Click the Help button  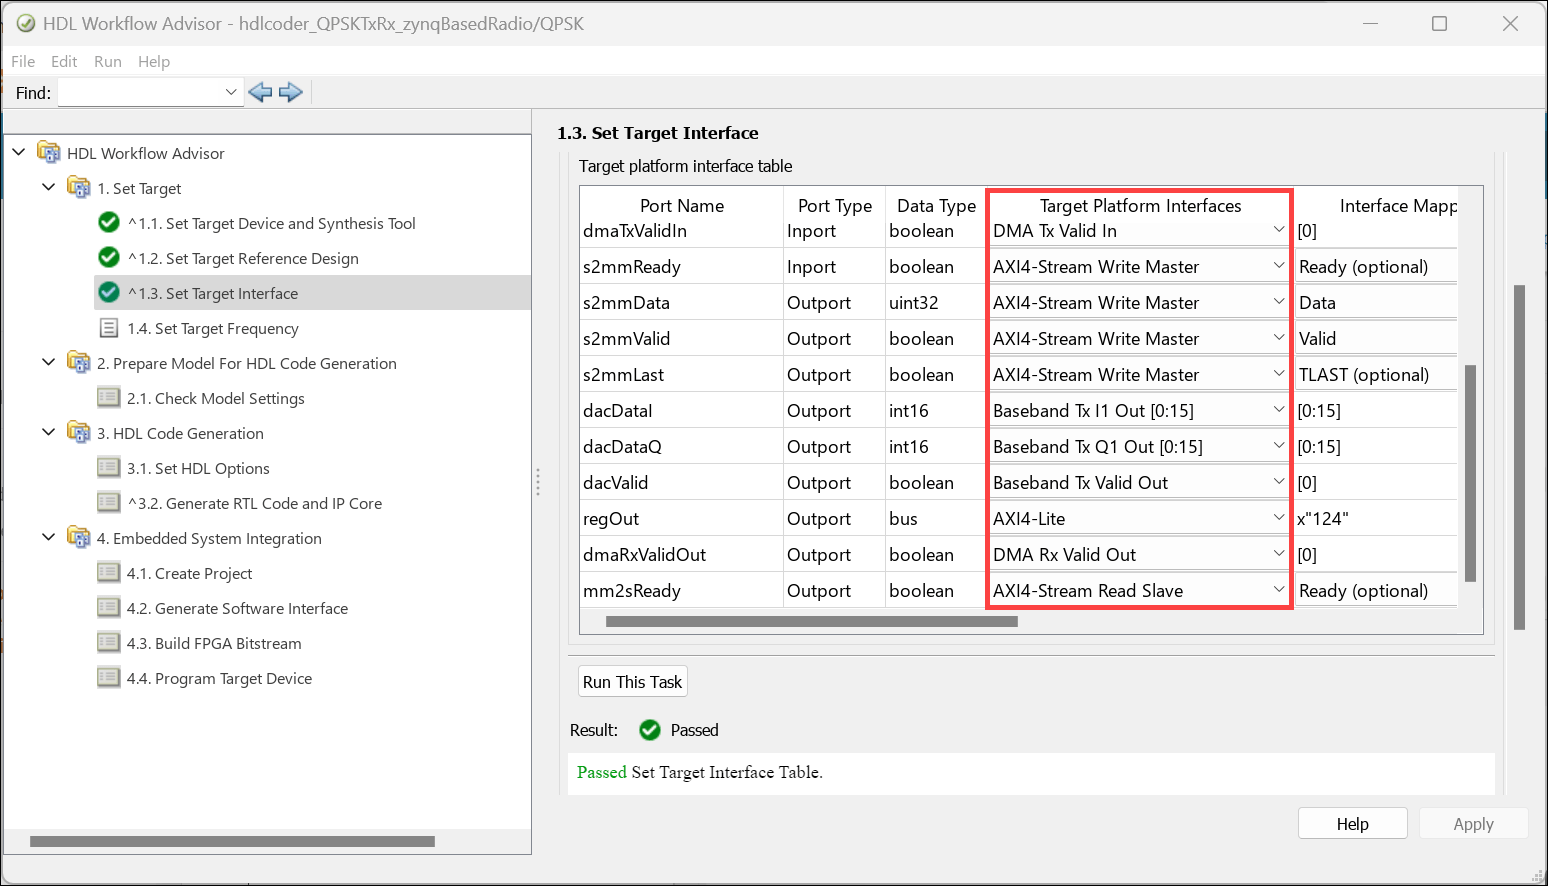click(x=1352, y=824)
